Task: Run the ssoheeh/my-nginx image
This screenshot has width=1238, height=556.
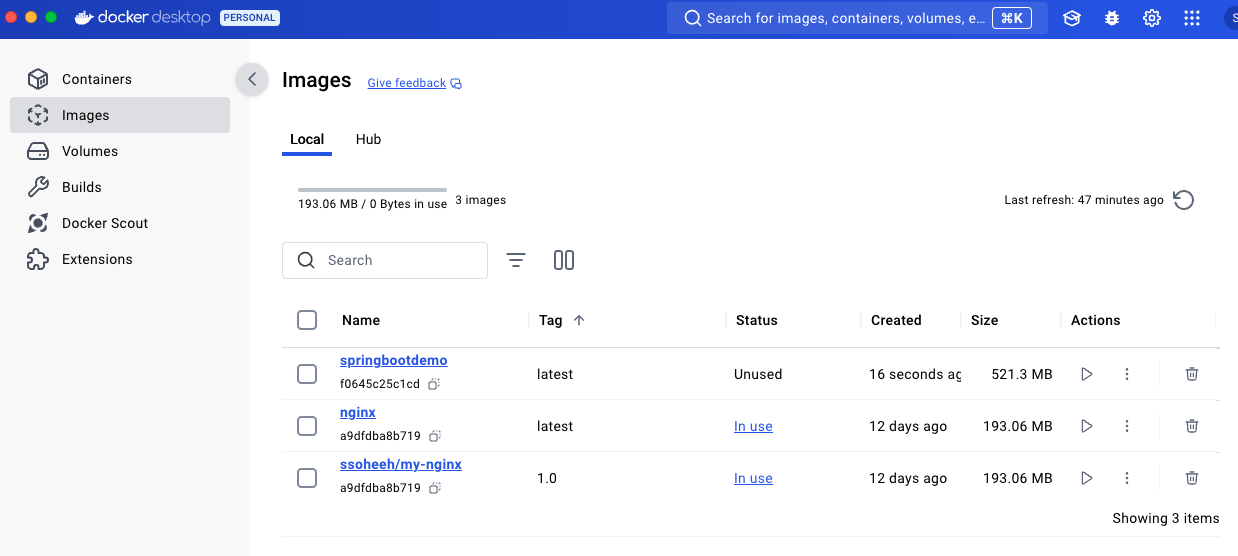Action: pos(1087,478)
